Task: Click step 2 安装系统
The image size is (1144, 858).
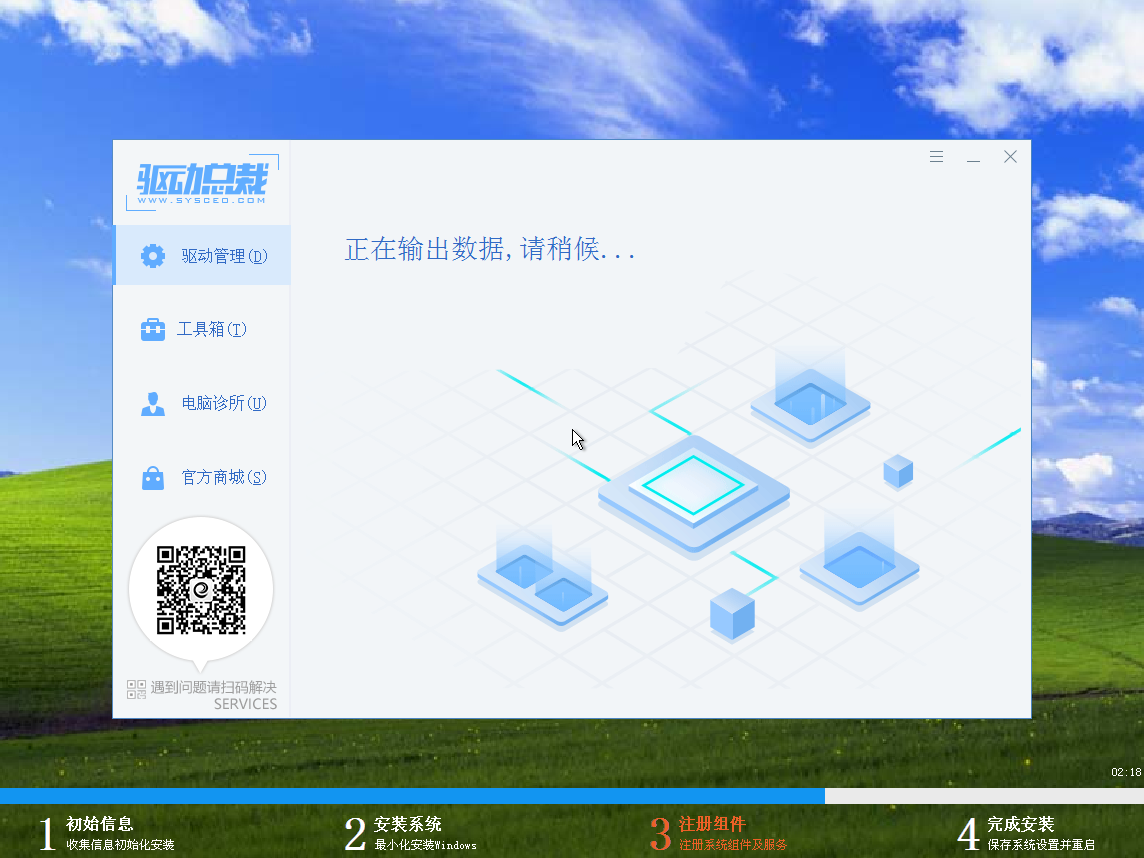Action: pyautogui.click(x=408, y=824)
